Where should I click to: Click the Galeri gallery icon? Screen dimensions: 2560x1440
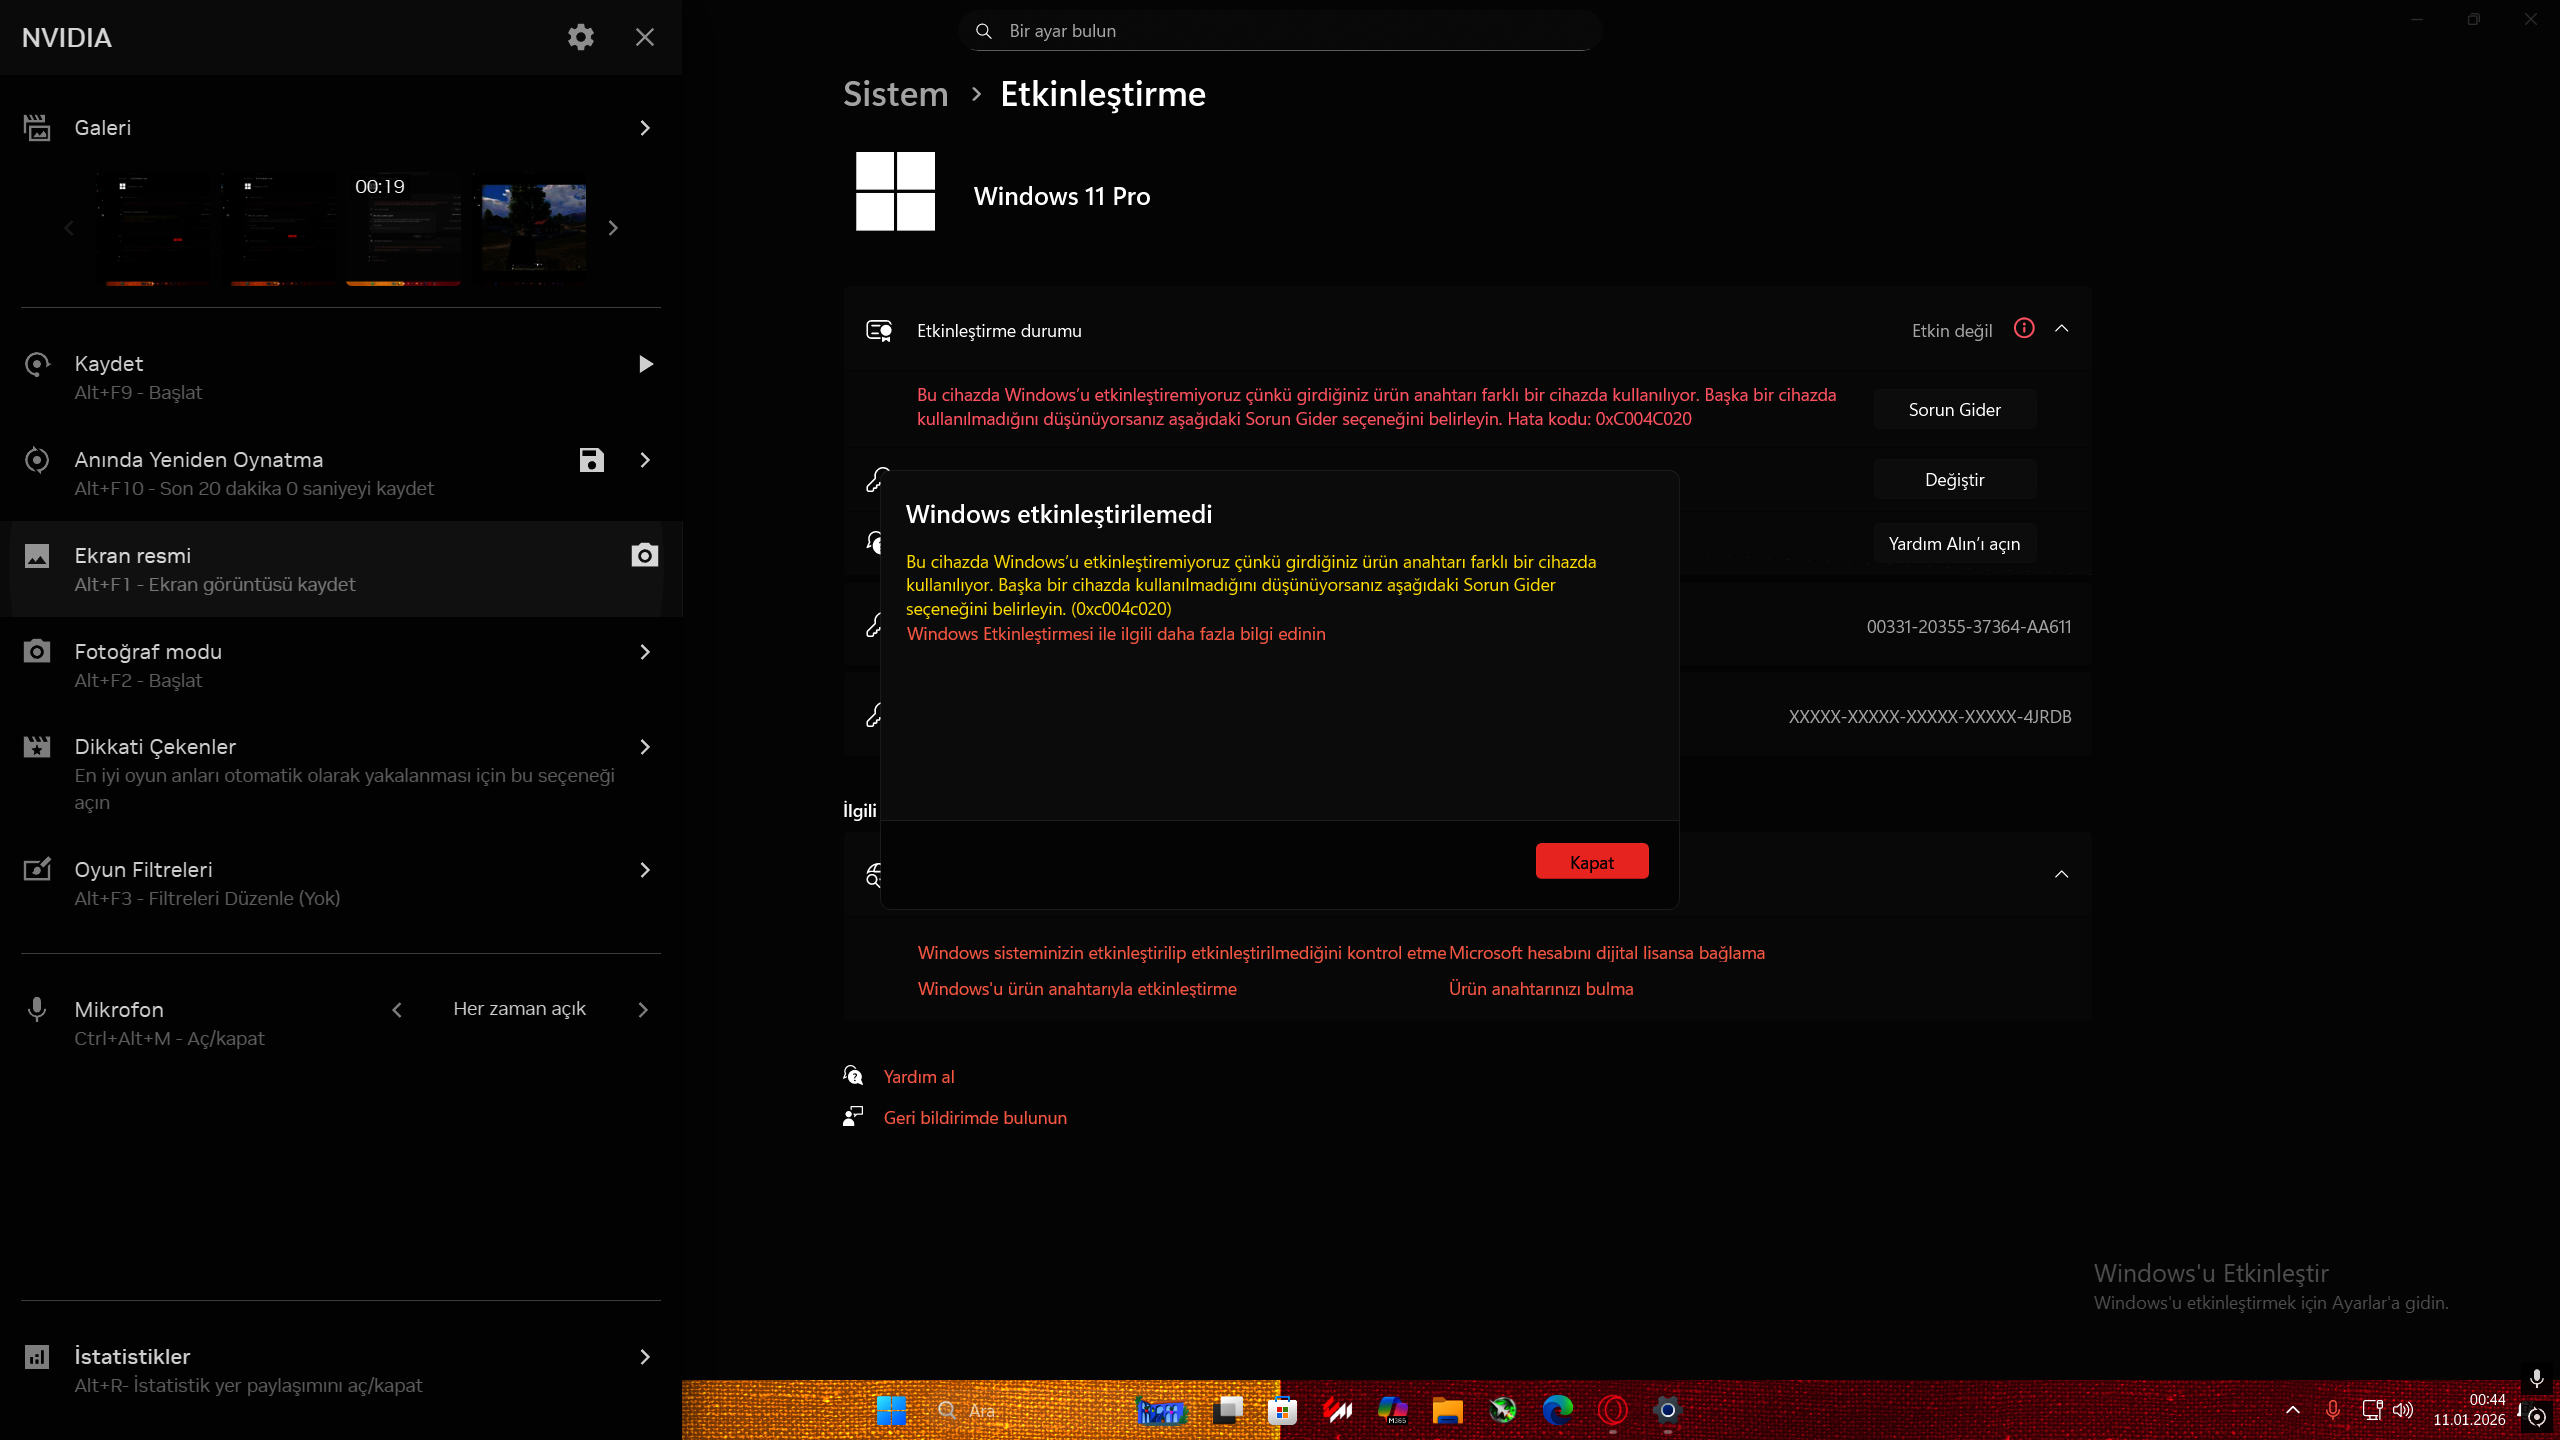click(x=37, y=128)
